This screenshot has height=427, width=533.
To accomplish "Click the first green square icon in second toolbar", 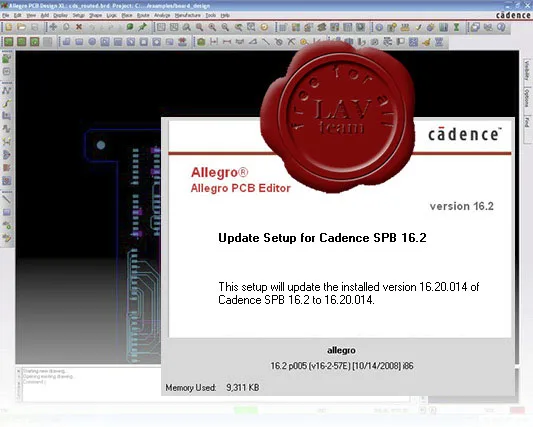I will tap(9, 42).
